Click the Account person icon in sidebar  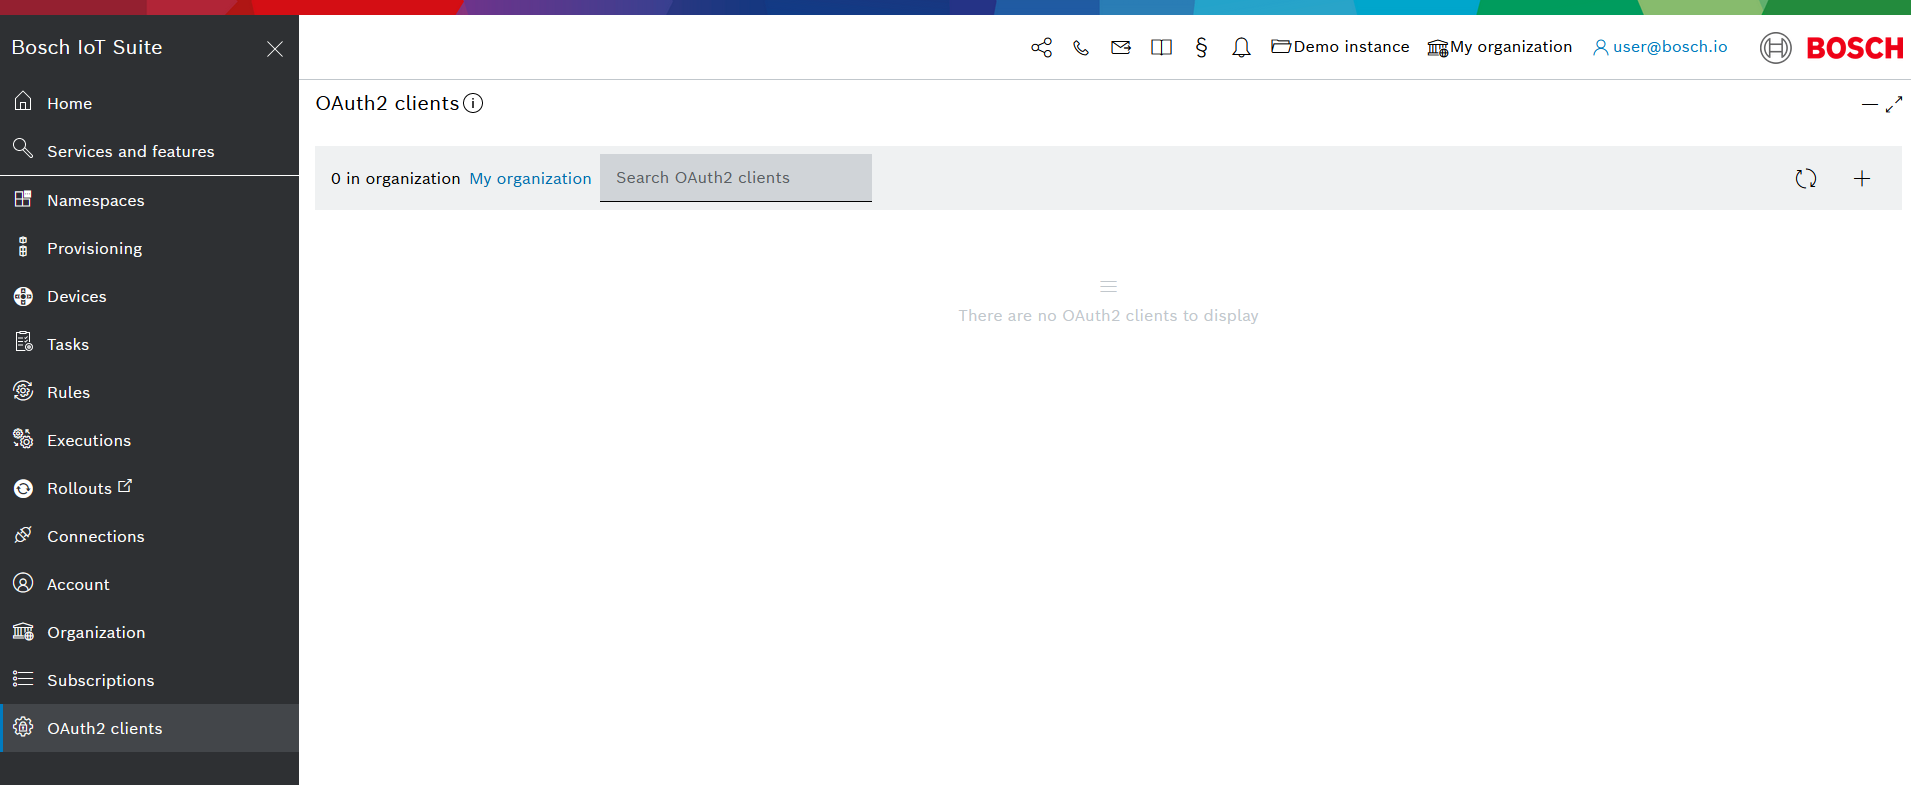pos(23,583)
